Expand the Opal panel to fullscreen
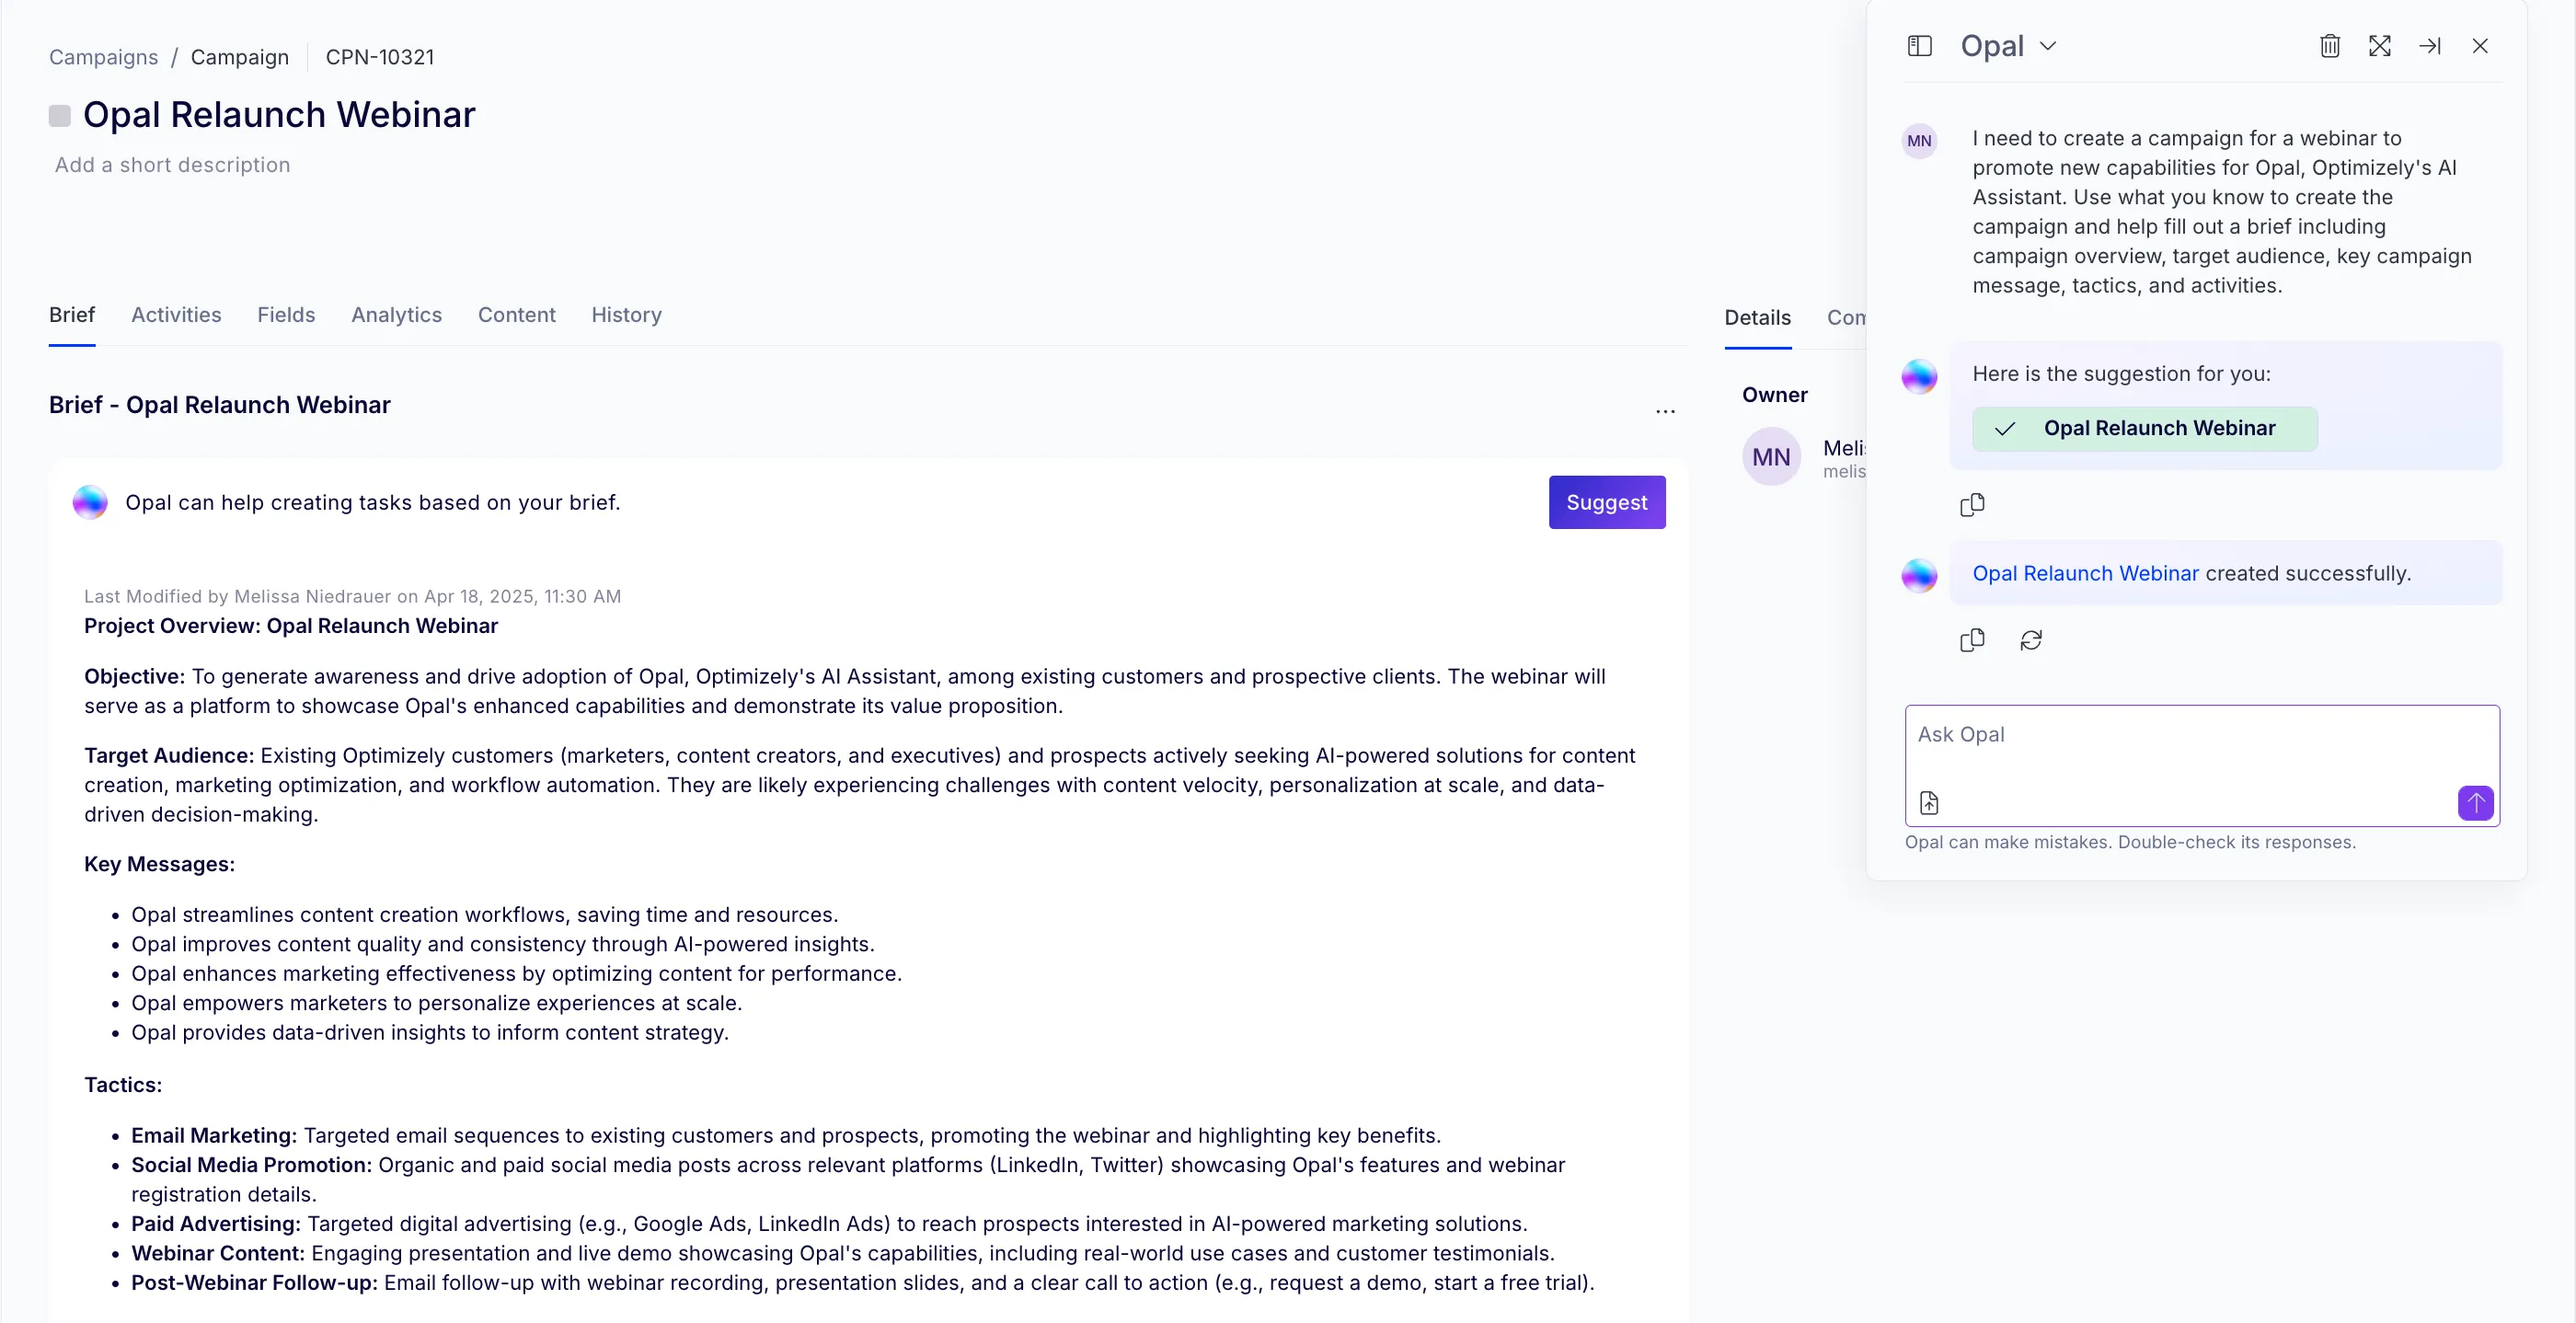Image resolution: width=2576 pixels, height=1323 pixels. click(x=2380, y=46)
